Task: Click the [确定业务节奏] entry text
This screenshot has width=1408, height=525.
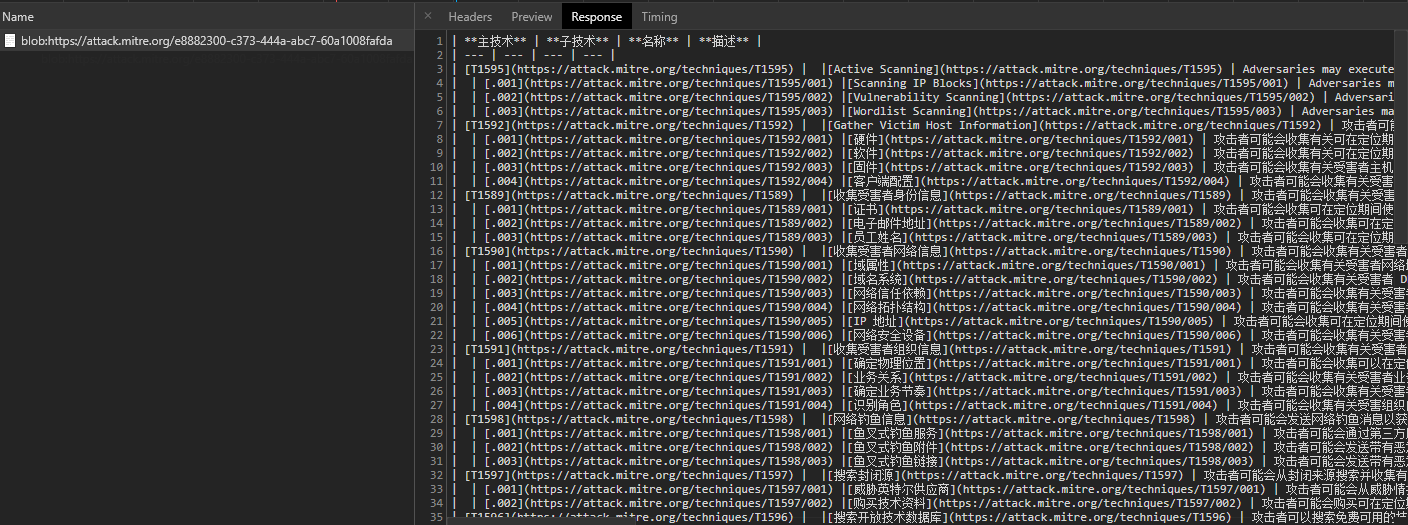Action: (x=890, y=391)
